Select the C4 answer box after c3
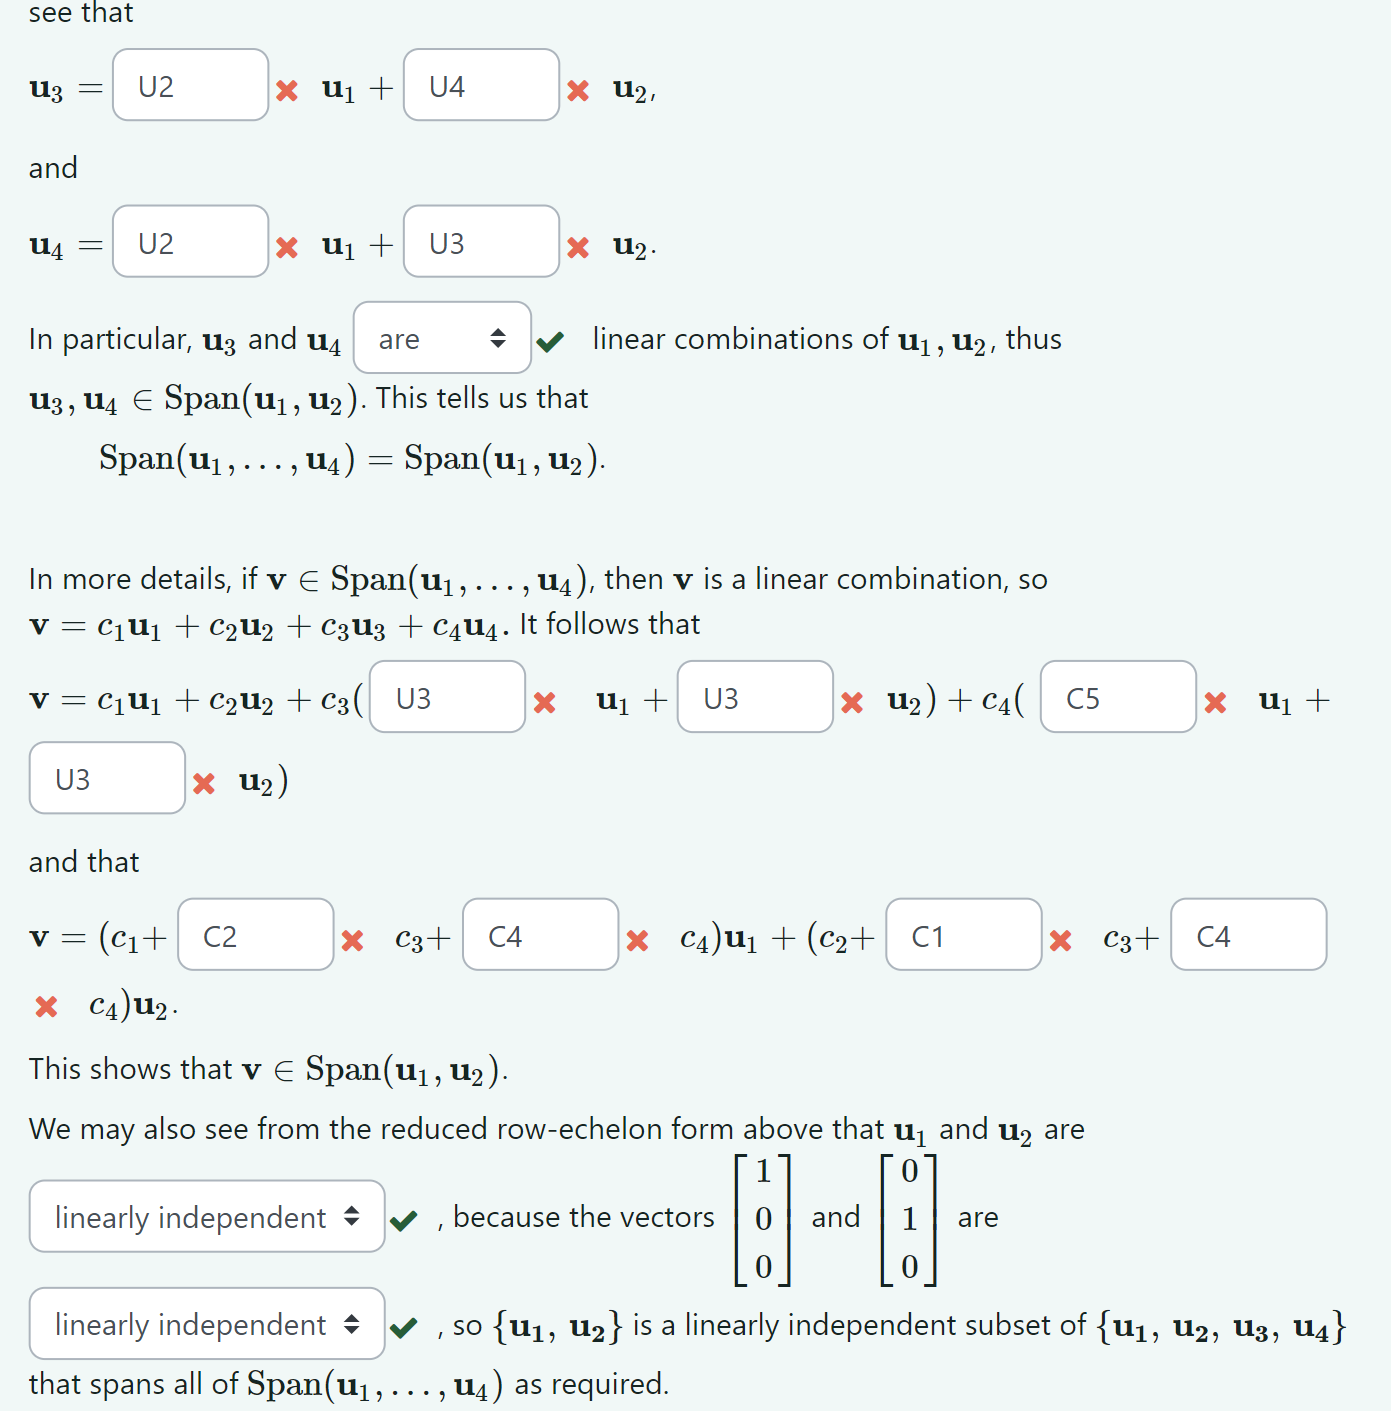The width and height of the screenshot is (1391, 1411). click(540, 934)
